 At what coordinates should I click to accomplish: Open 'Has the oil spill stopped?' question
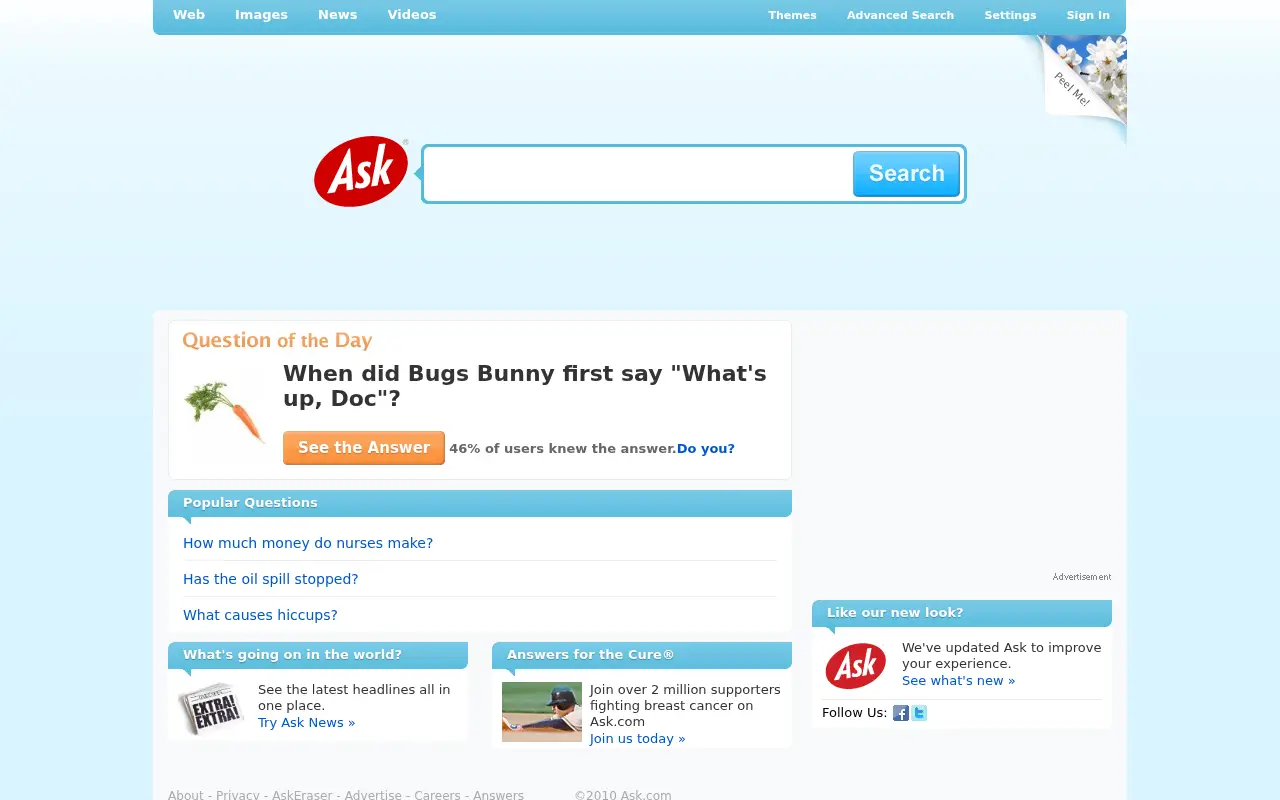270,579
